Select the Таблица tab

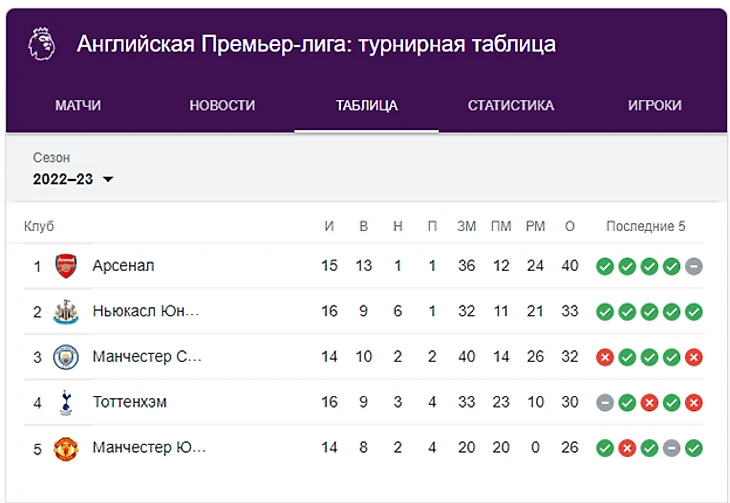[x=366, y=105]
